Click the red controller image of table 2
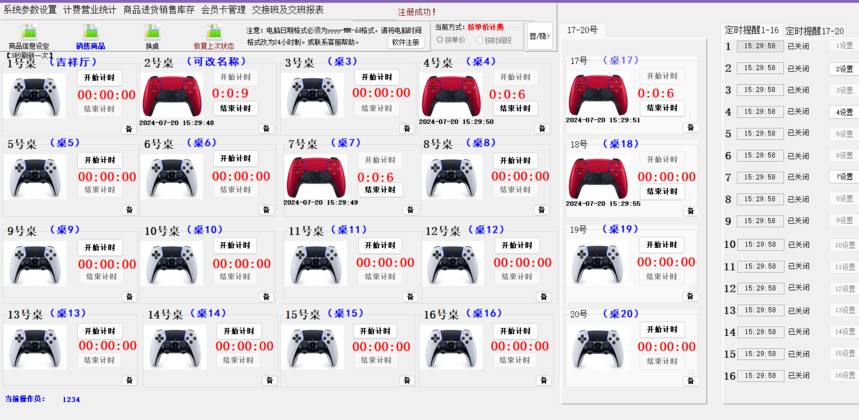Image resolution: width=859 pixels, height=420 pixels. [171, 95]
